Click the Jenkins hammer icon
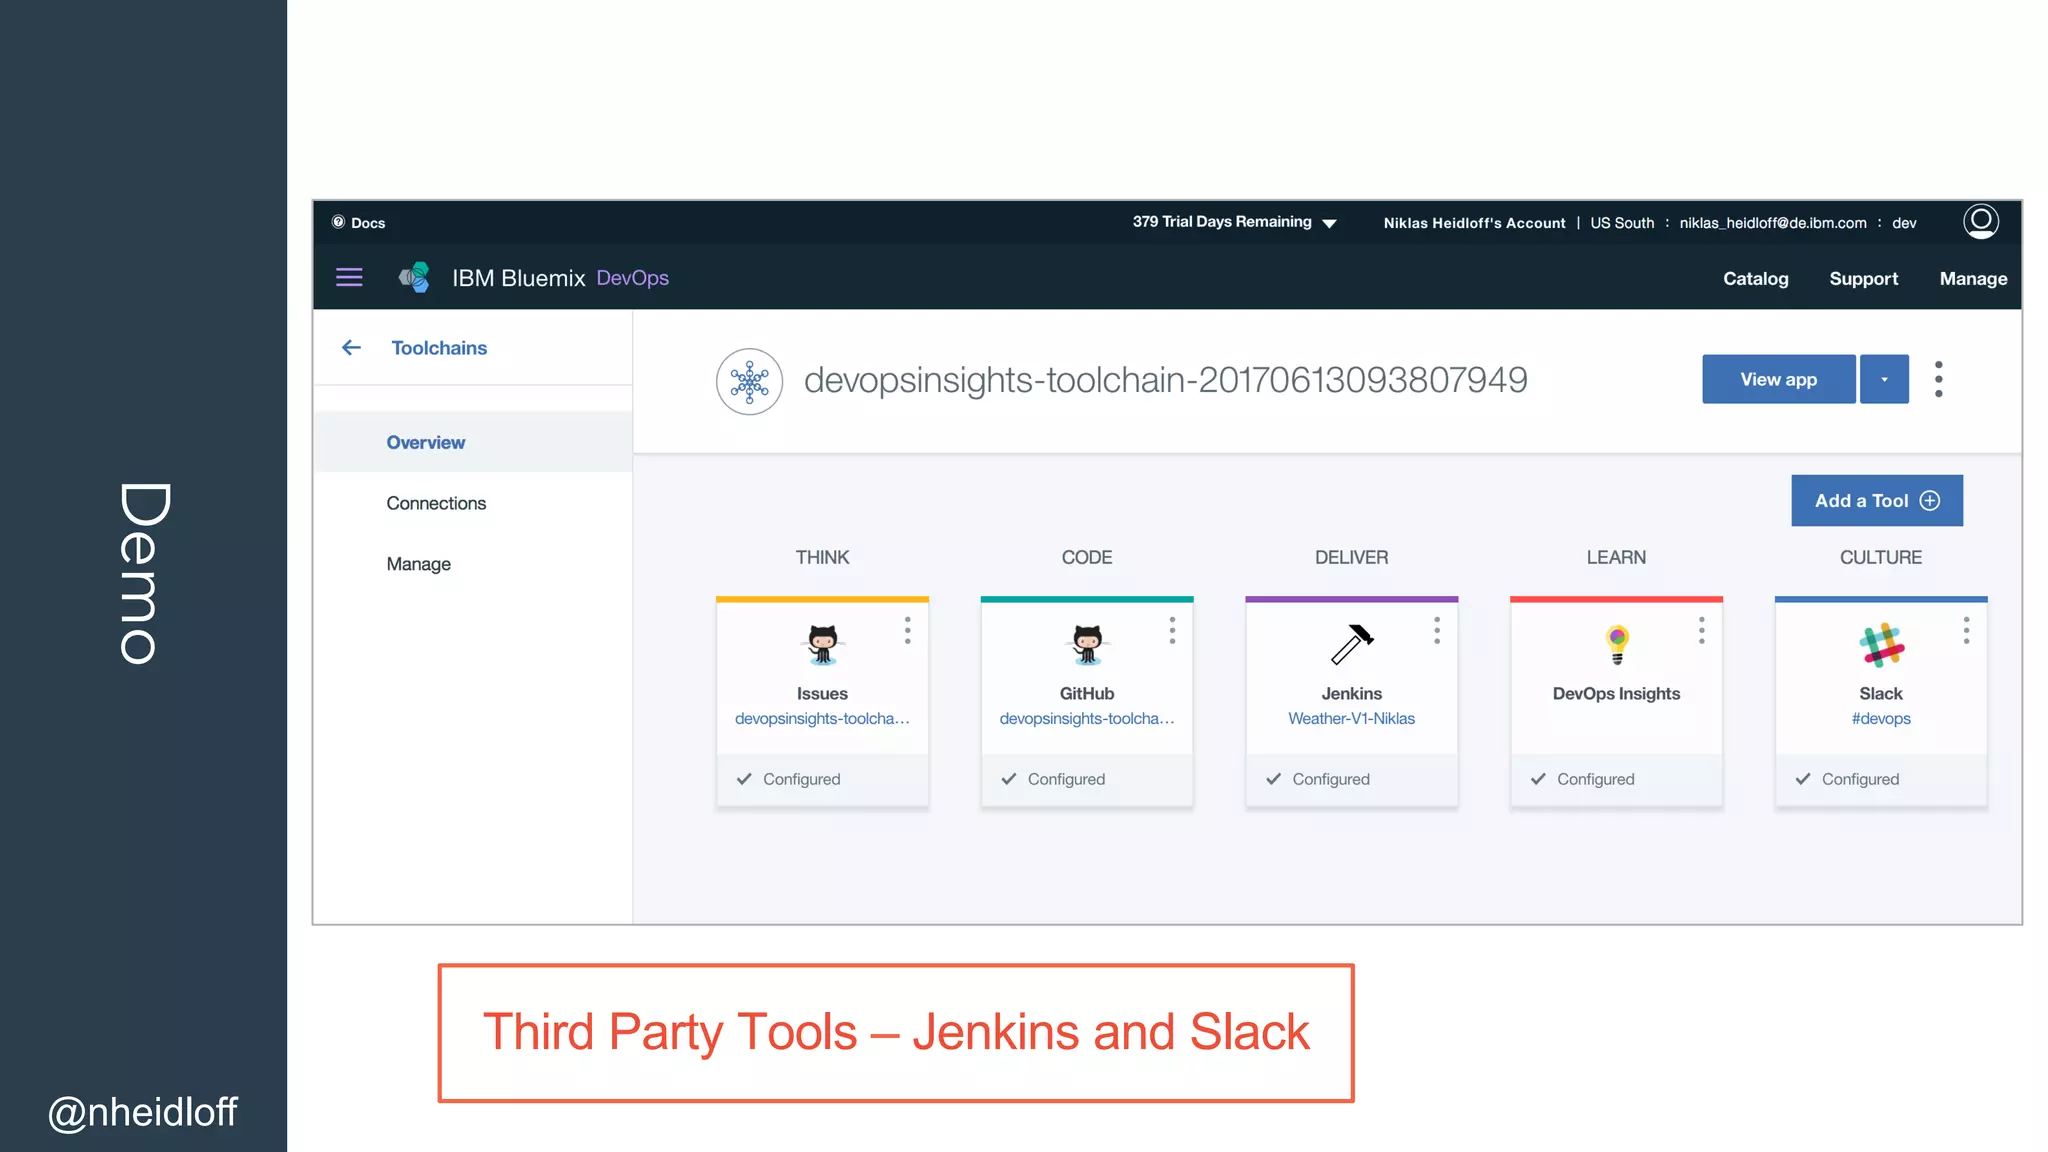This screenshot has width=2048, height=1152. [x=1352, y=645]
